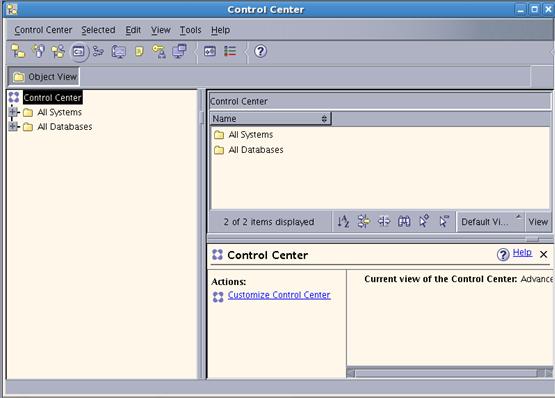The image size is (555, 398).
Task: Click the Customize Columns icon
Action: pos(384,221)
